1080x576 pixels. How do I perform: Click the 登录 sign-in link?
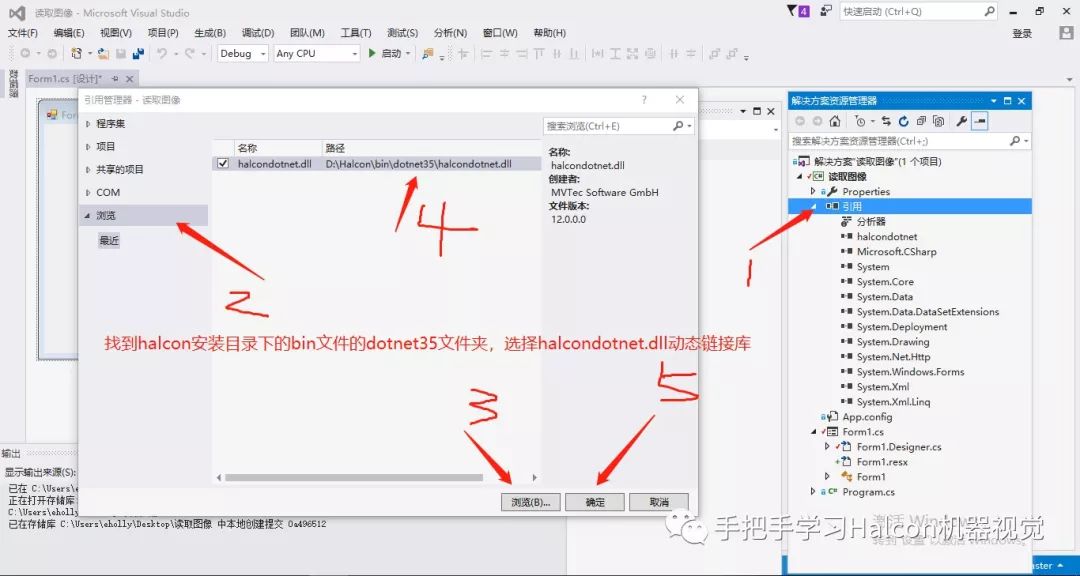click(1022, 34)
